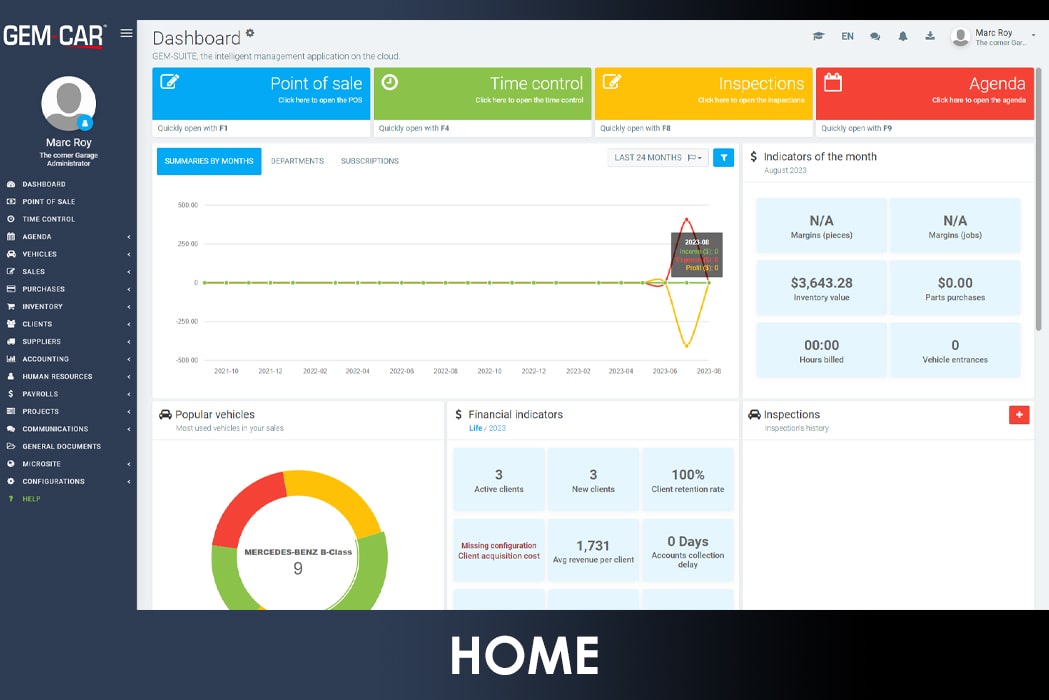Open the Point of sale tile
The image size is (1049, 700).
click(x=261, y=93)
